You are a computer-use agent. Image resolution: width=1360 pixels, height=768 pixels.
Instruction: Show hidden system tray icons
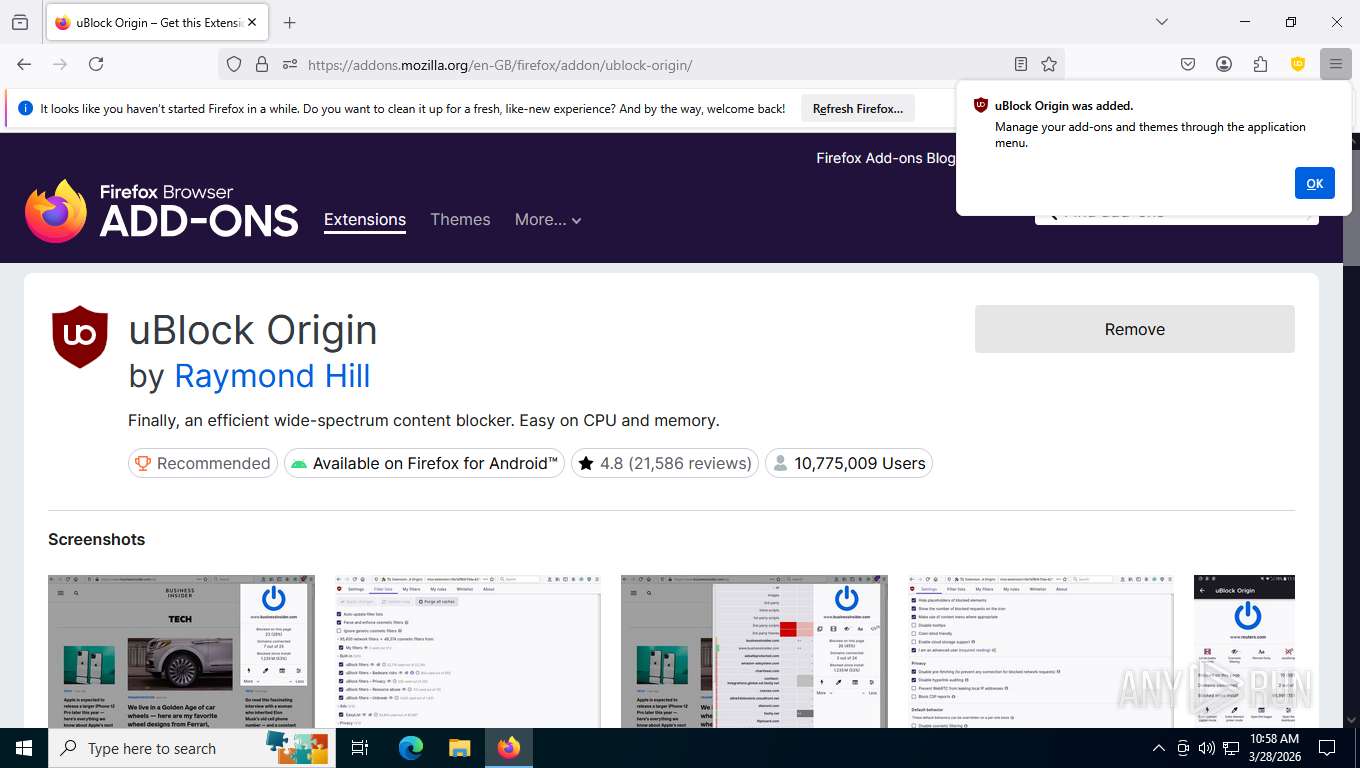pos(1159,748)
